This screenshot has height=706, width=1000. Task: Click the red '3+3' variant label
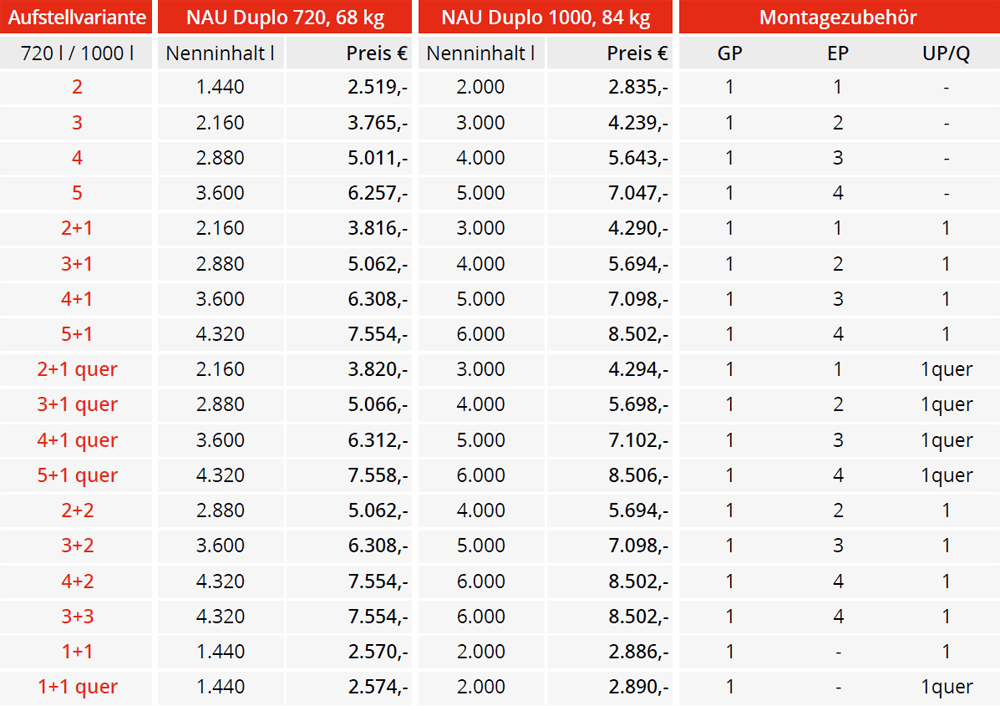(77, 616)
